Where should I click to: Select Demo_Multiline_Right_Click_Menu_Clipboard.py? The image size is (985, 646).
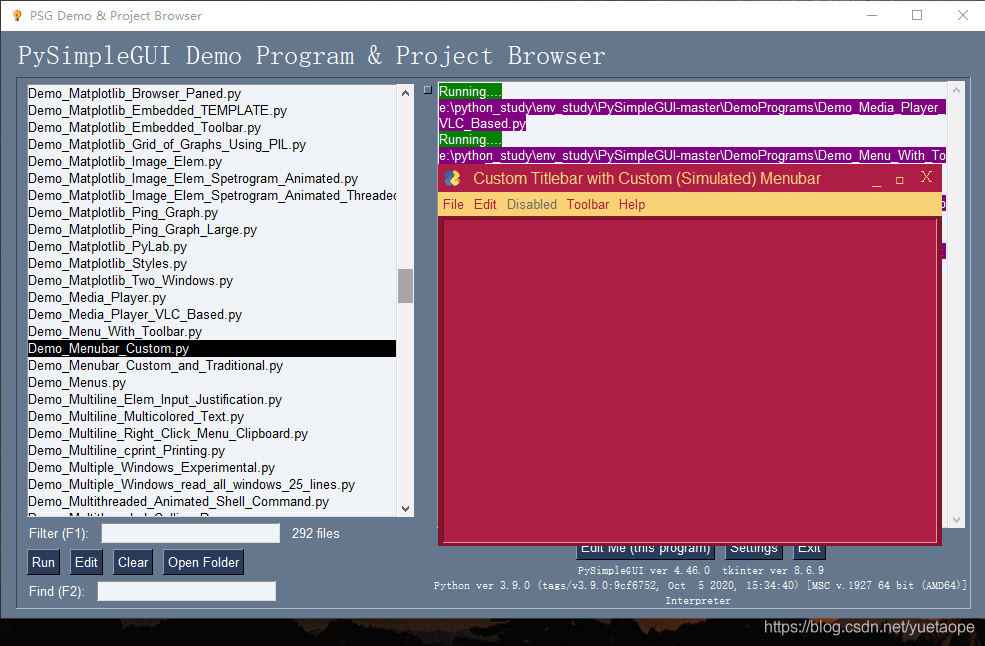(212, 433)
